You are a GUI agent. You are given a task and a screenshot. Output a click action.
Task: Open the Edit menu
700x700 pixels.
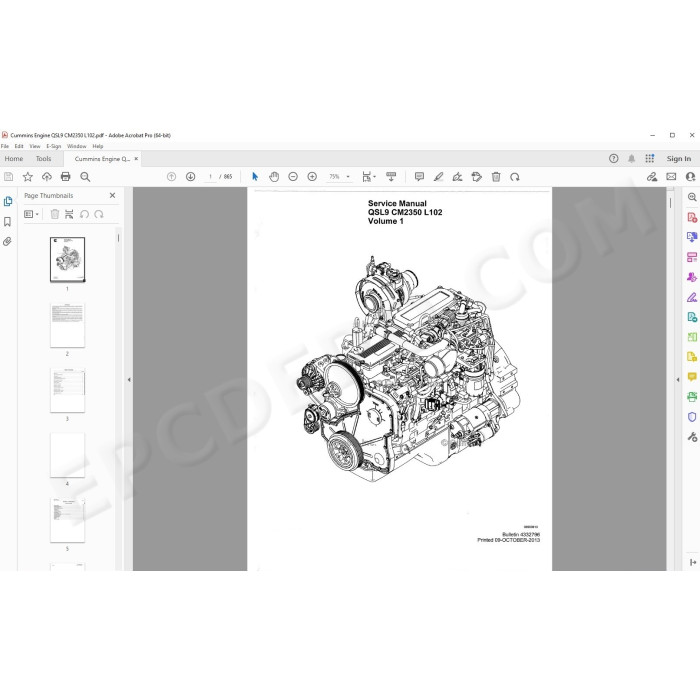coord(19,146)
